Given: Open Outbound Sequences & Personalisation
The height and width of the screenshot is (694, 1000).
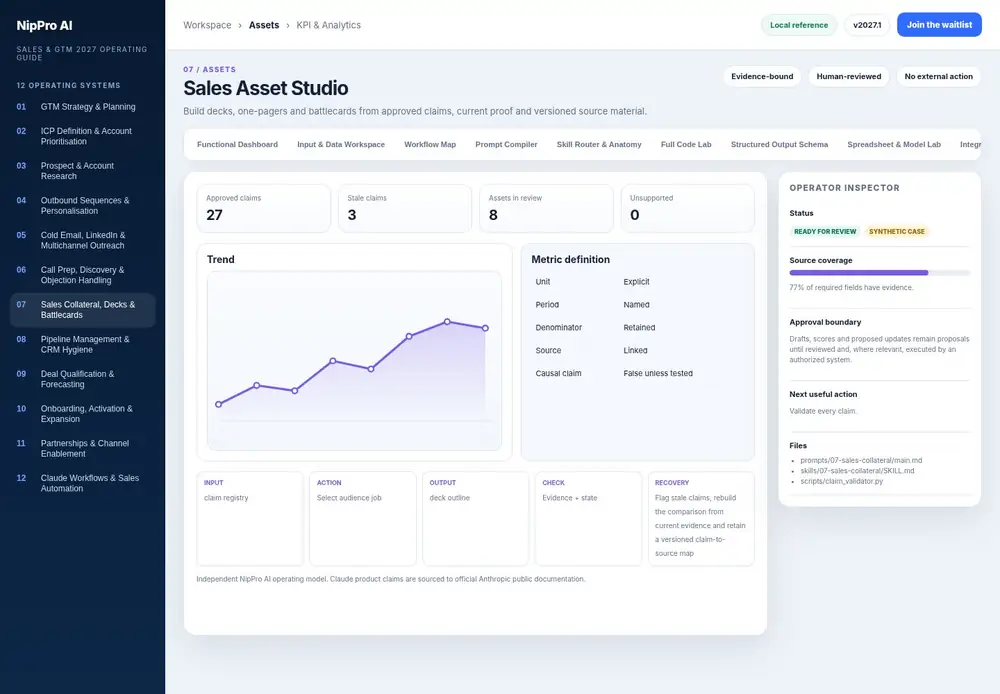Looking at the screenshot, I should tap(82, 205).
